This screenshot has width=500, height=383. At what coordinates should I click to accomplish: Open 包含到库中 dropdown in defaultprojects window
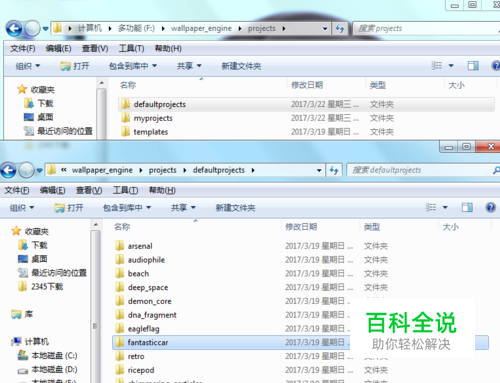pyautogui.click(x=127, y=208)
